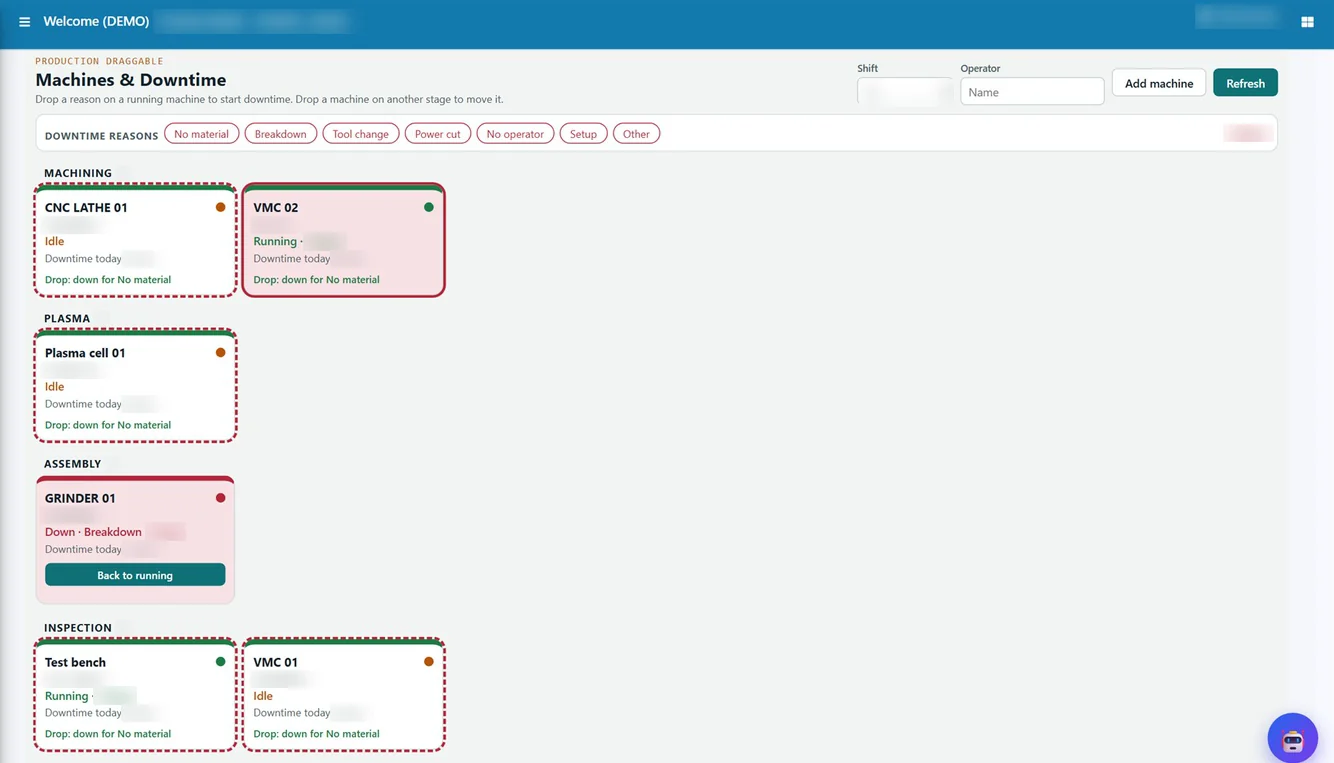1334x763 pixels.
Task: Click the VMC 02 green status dot
Action: click(429, 207)
